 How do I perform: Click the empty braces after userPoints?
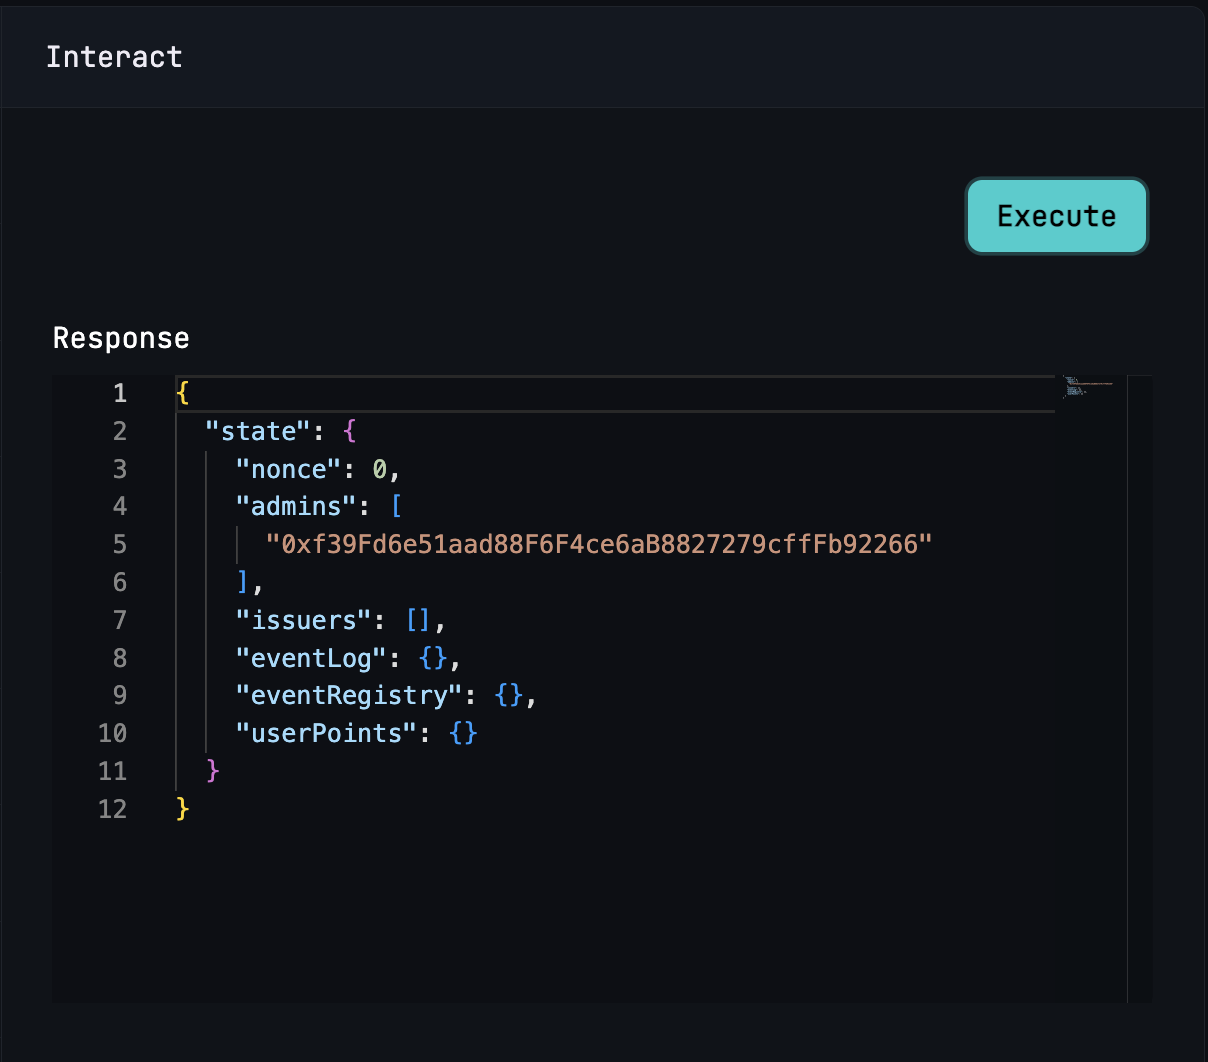[x=463, y=733]
